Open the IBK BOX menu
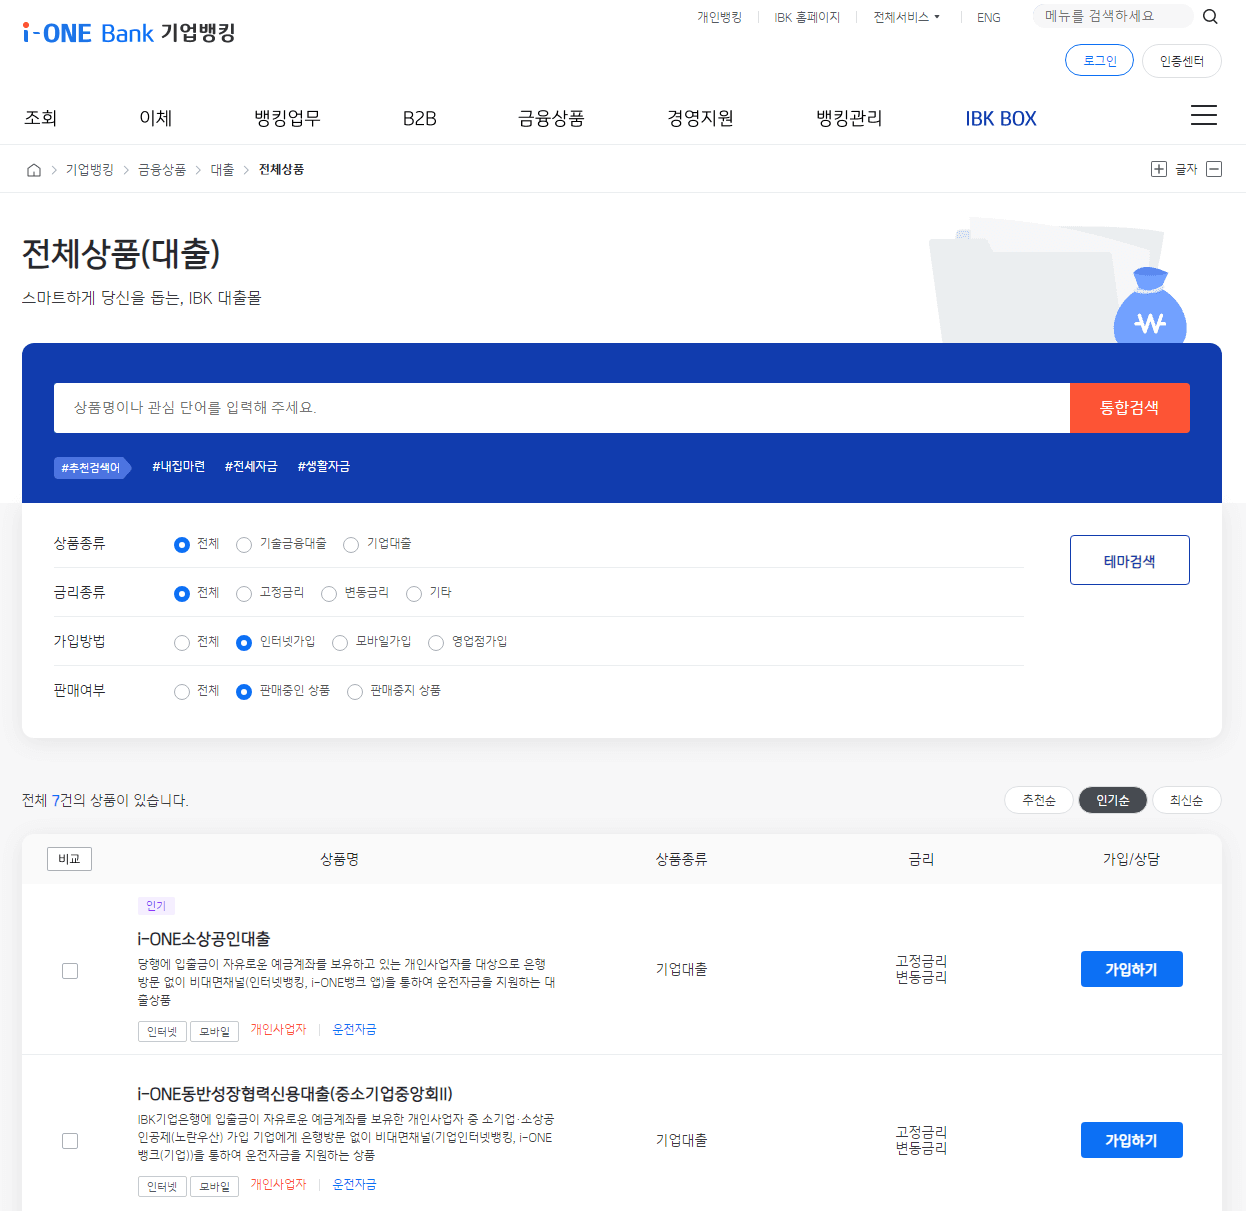This screenshot has width=1246, height=1211. tap(1001, 117)
